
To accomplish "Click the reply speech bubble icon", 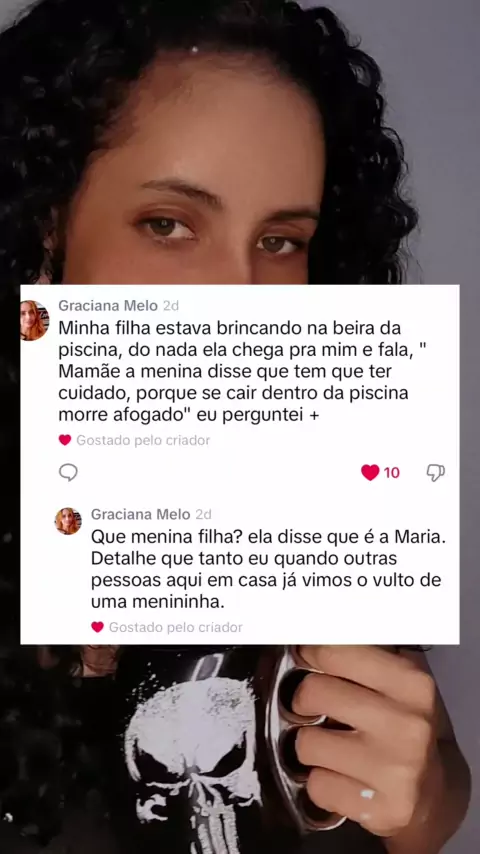I will point(68,472).
